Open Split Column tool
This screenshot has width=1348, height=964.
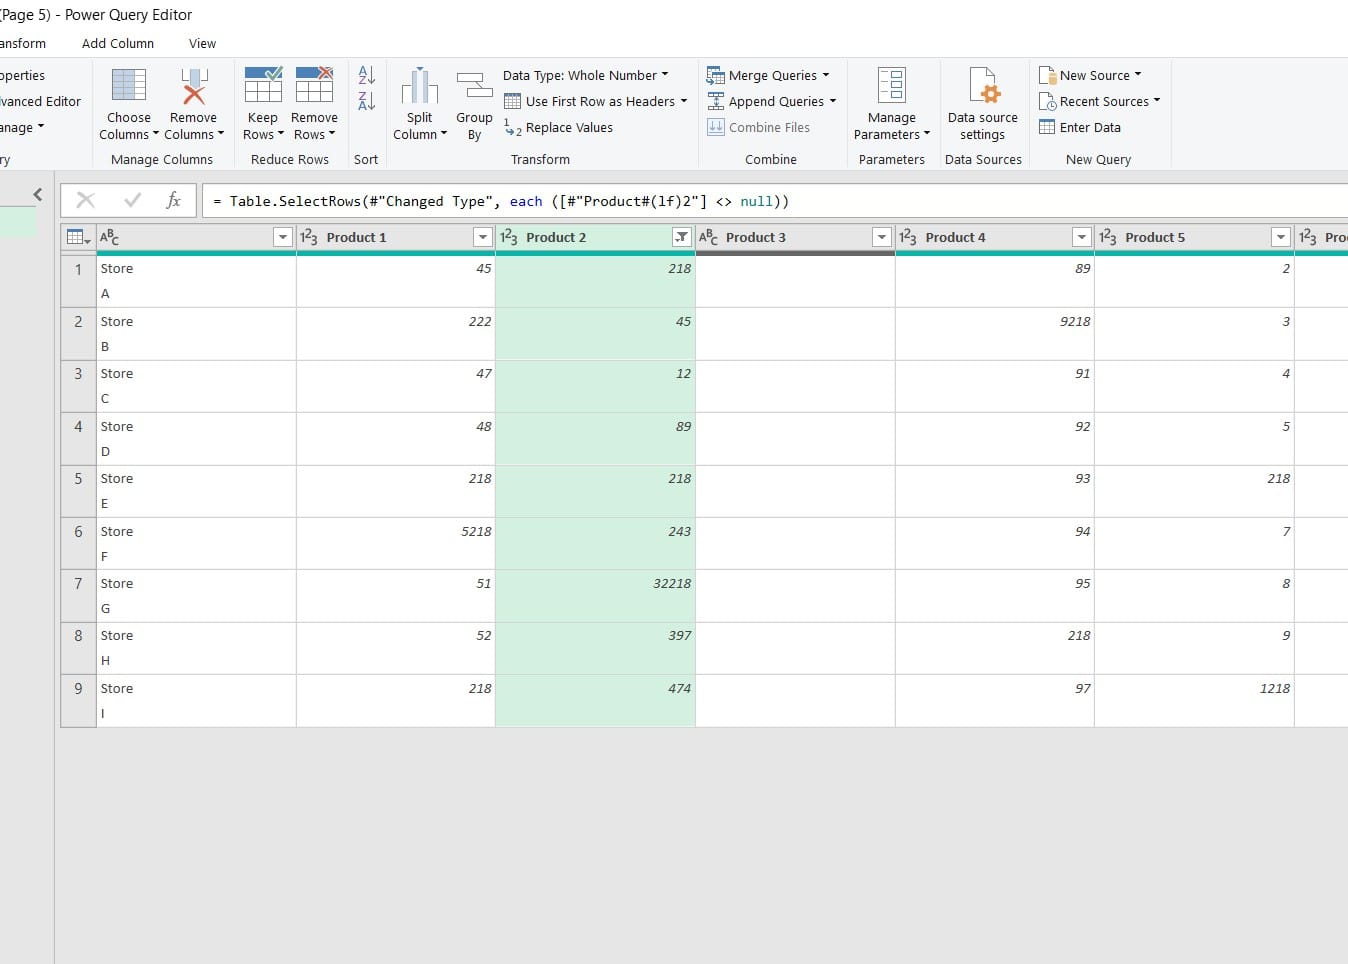[420, 104]
